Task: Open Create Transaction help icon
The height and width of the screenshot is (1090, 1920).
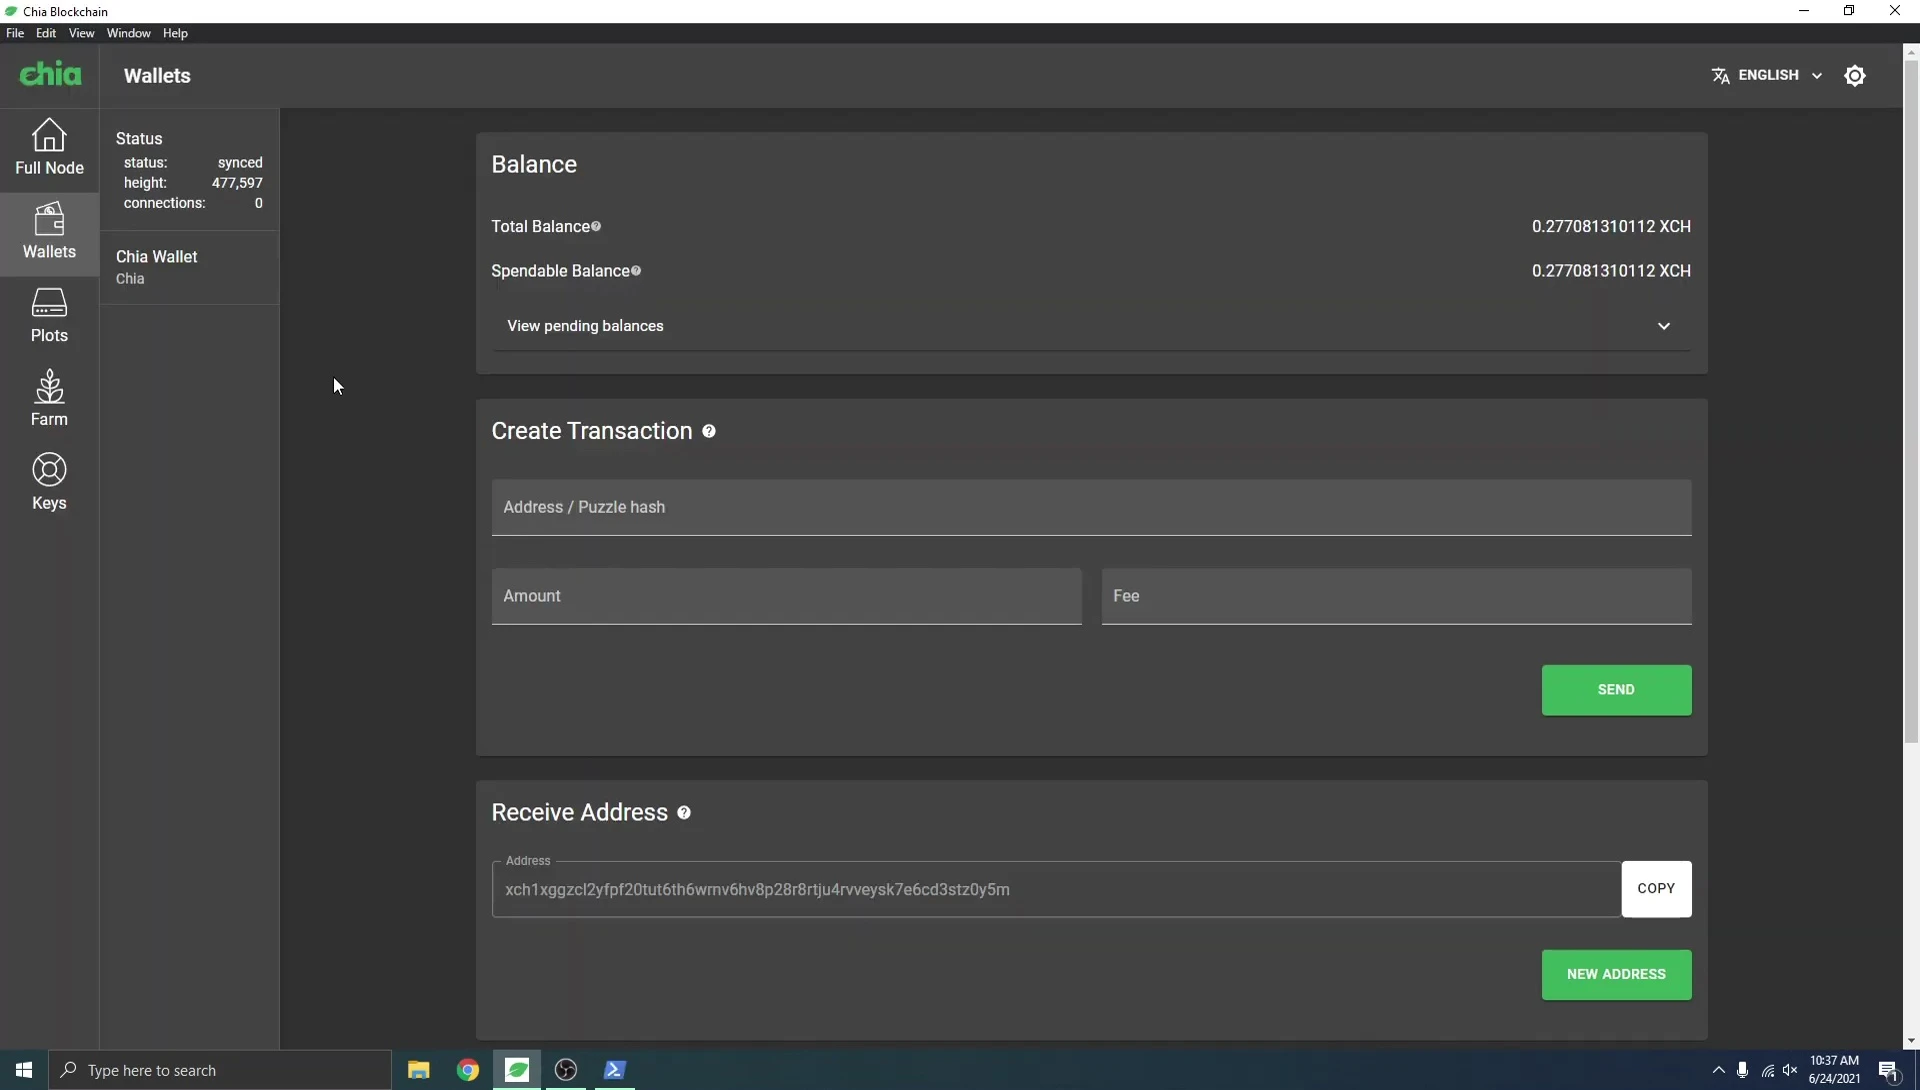Action: coord(709,431)
